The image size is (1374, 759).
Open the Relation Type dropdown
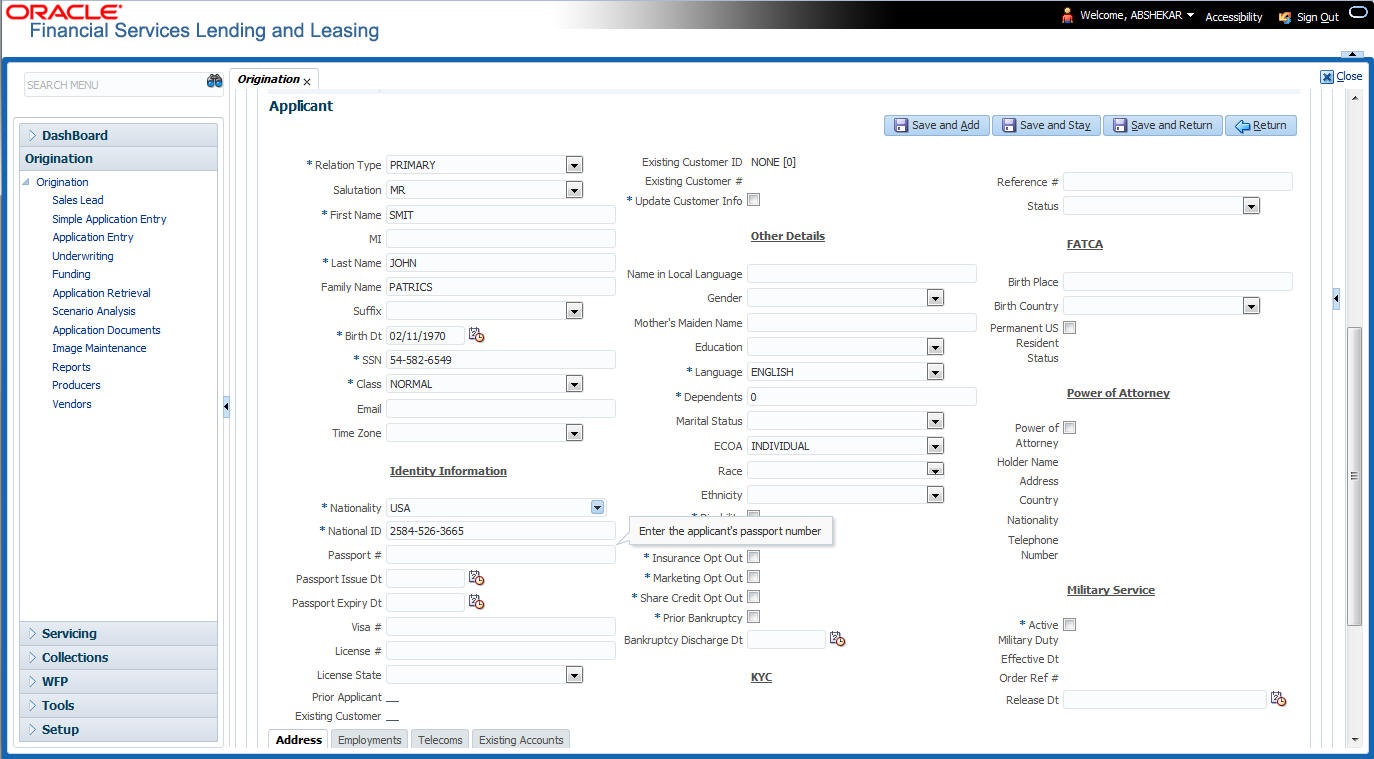point(574,165)
